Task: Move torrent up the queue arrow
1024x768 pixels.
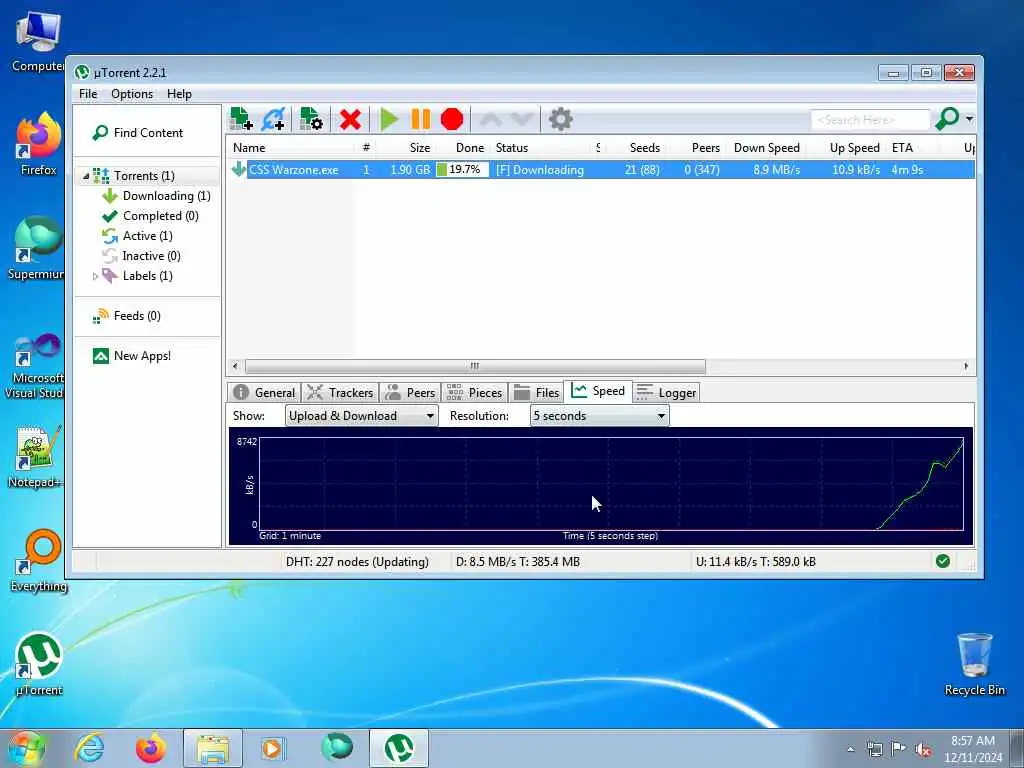Action: (490, 120)
